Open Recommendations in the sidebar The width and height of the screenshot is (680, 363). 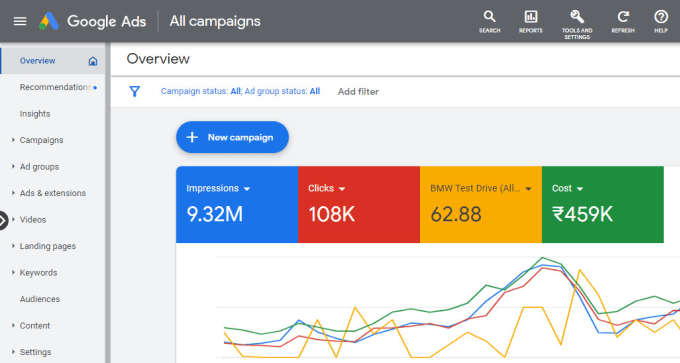click(x=55, y=87)
